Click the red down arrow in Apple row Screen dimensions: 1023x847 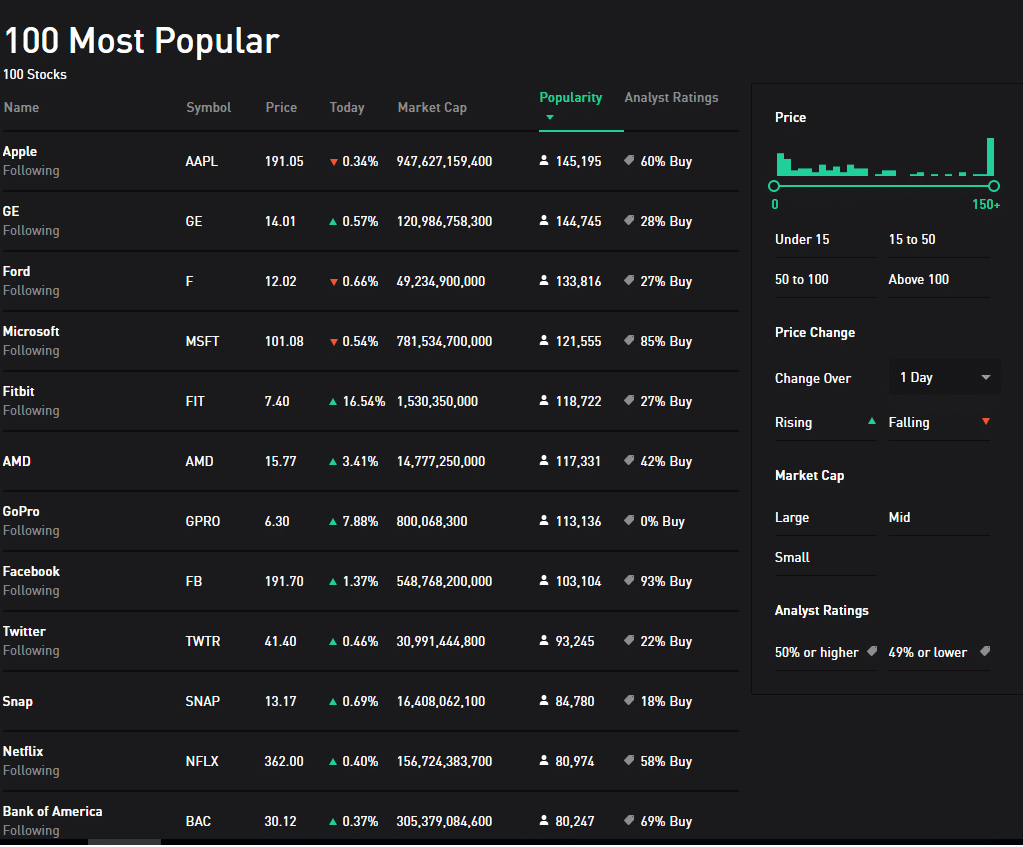[x=333, y=162]
